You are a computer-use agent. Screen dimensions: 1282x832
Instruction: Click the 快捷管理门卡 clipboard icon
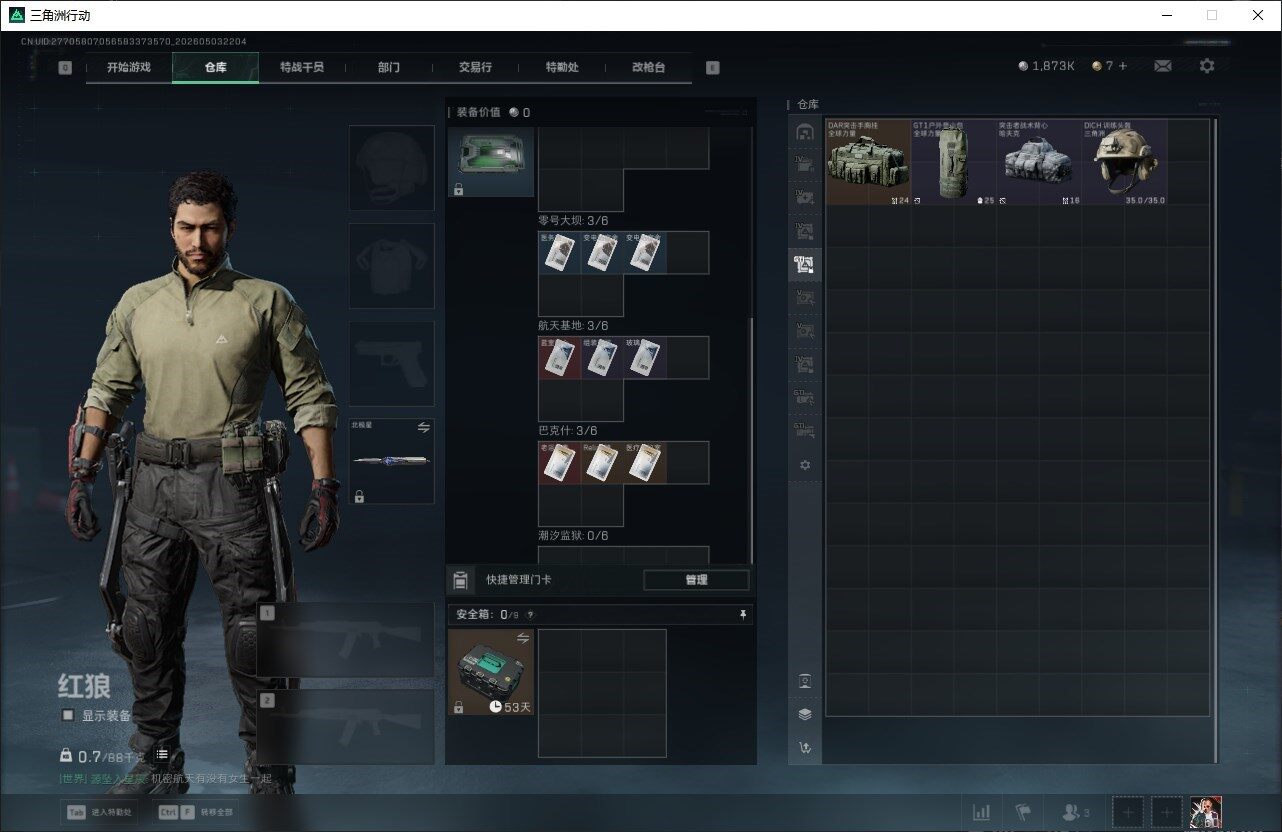click(x=461, y=580)
